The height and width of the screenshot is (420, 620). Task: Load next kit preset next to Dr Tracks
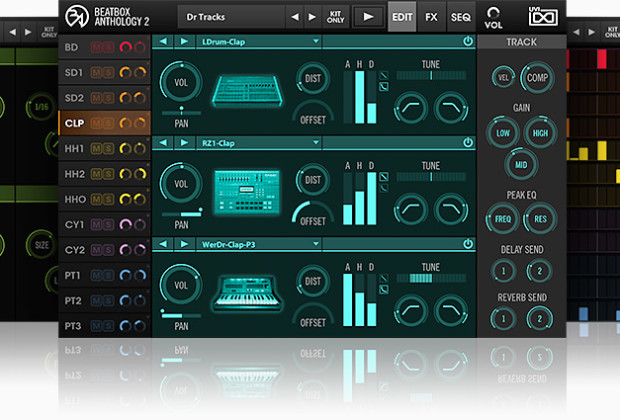(x=312, y=17)
